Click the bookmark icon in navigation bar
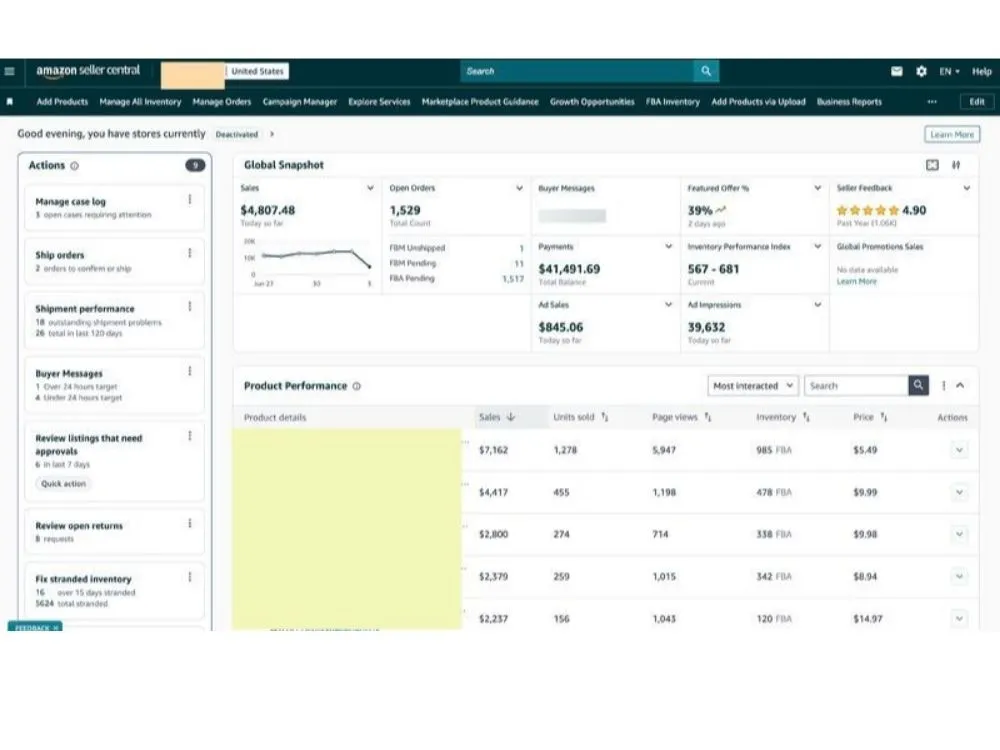1000x750 pixels. [x=10, y=101]
